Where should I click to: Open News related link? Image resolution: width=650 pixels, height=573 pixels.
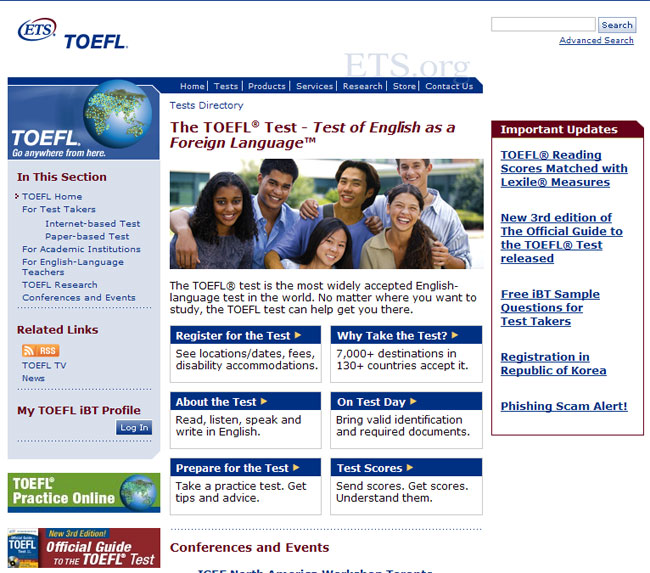click(33, 378)
